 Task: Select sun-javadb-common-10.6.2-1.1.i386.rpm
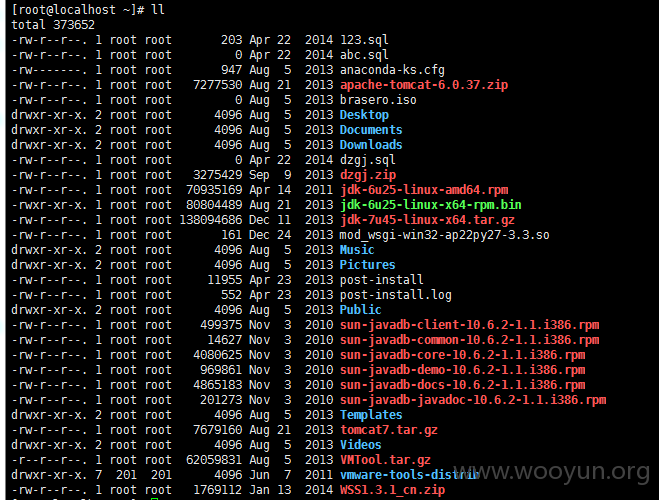(469, 340)
